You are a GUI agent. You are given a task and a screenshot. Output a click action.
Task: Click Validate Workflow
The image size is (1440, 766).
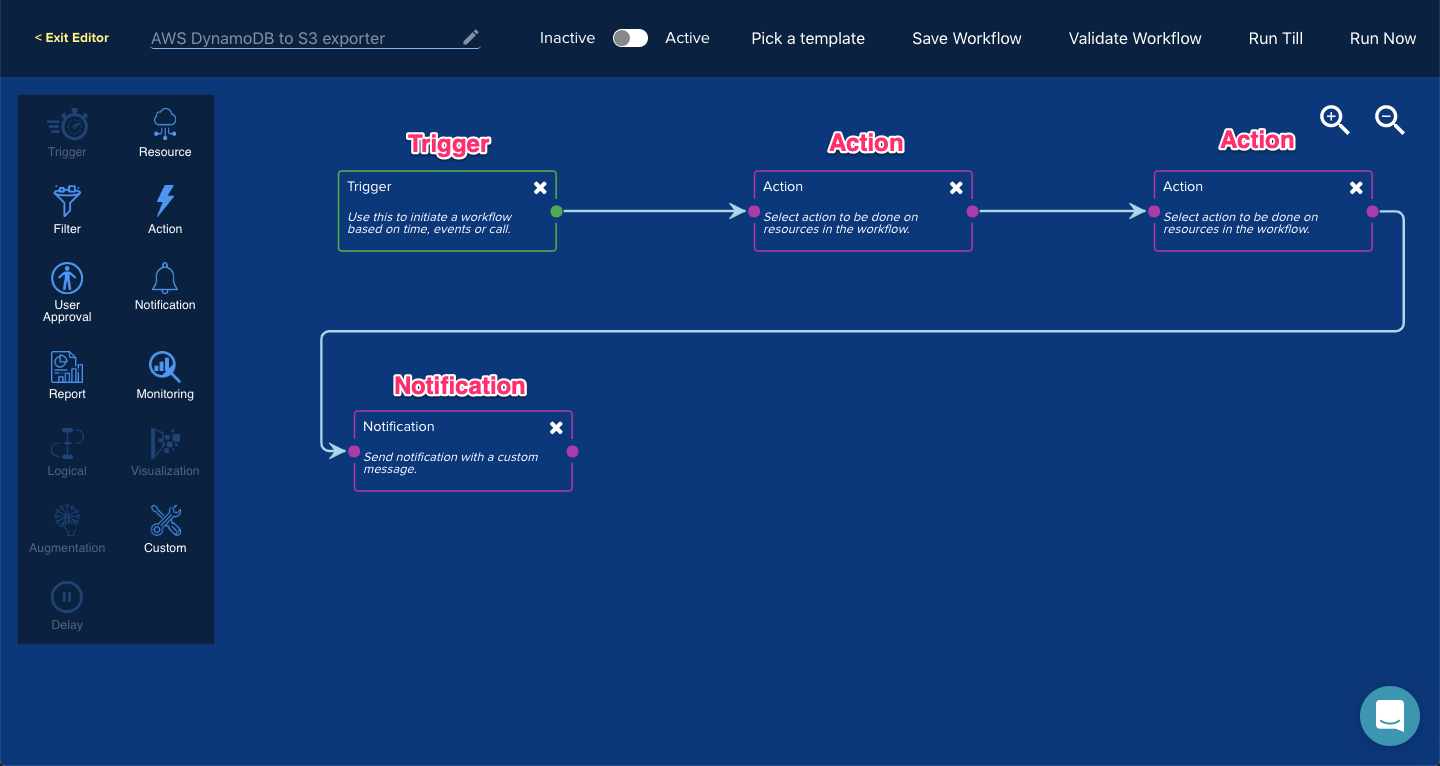pos(1135,38)
